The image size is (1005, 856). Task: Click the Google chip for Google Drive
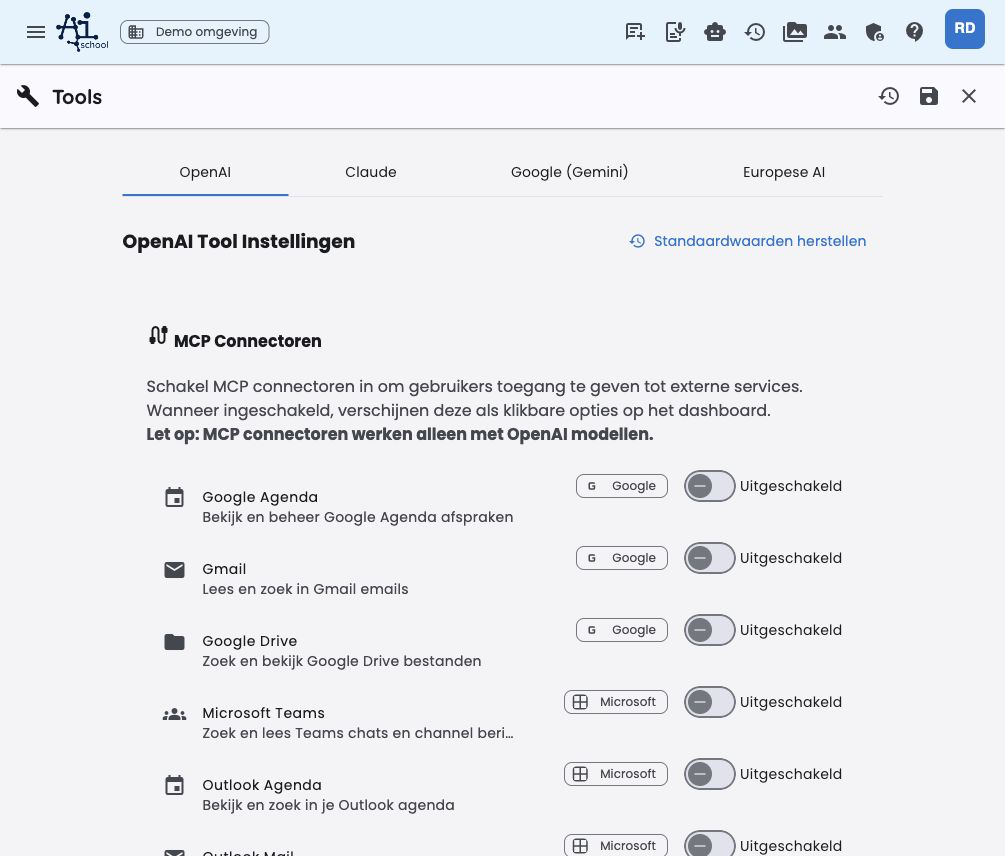[622, 630]
